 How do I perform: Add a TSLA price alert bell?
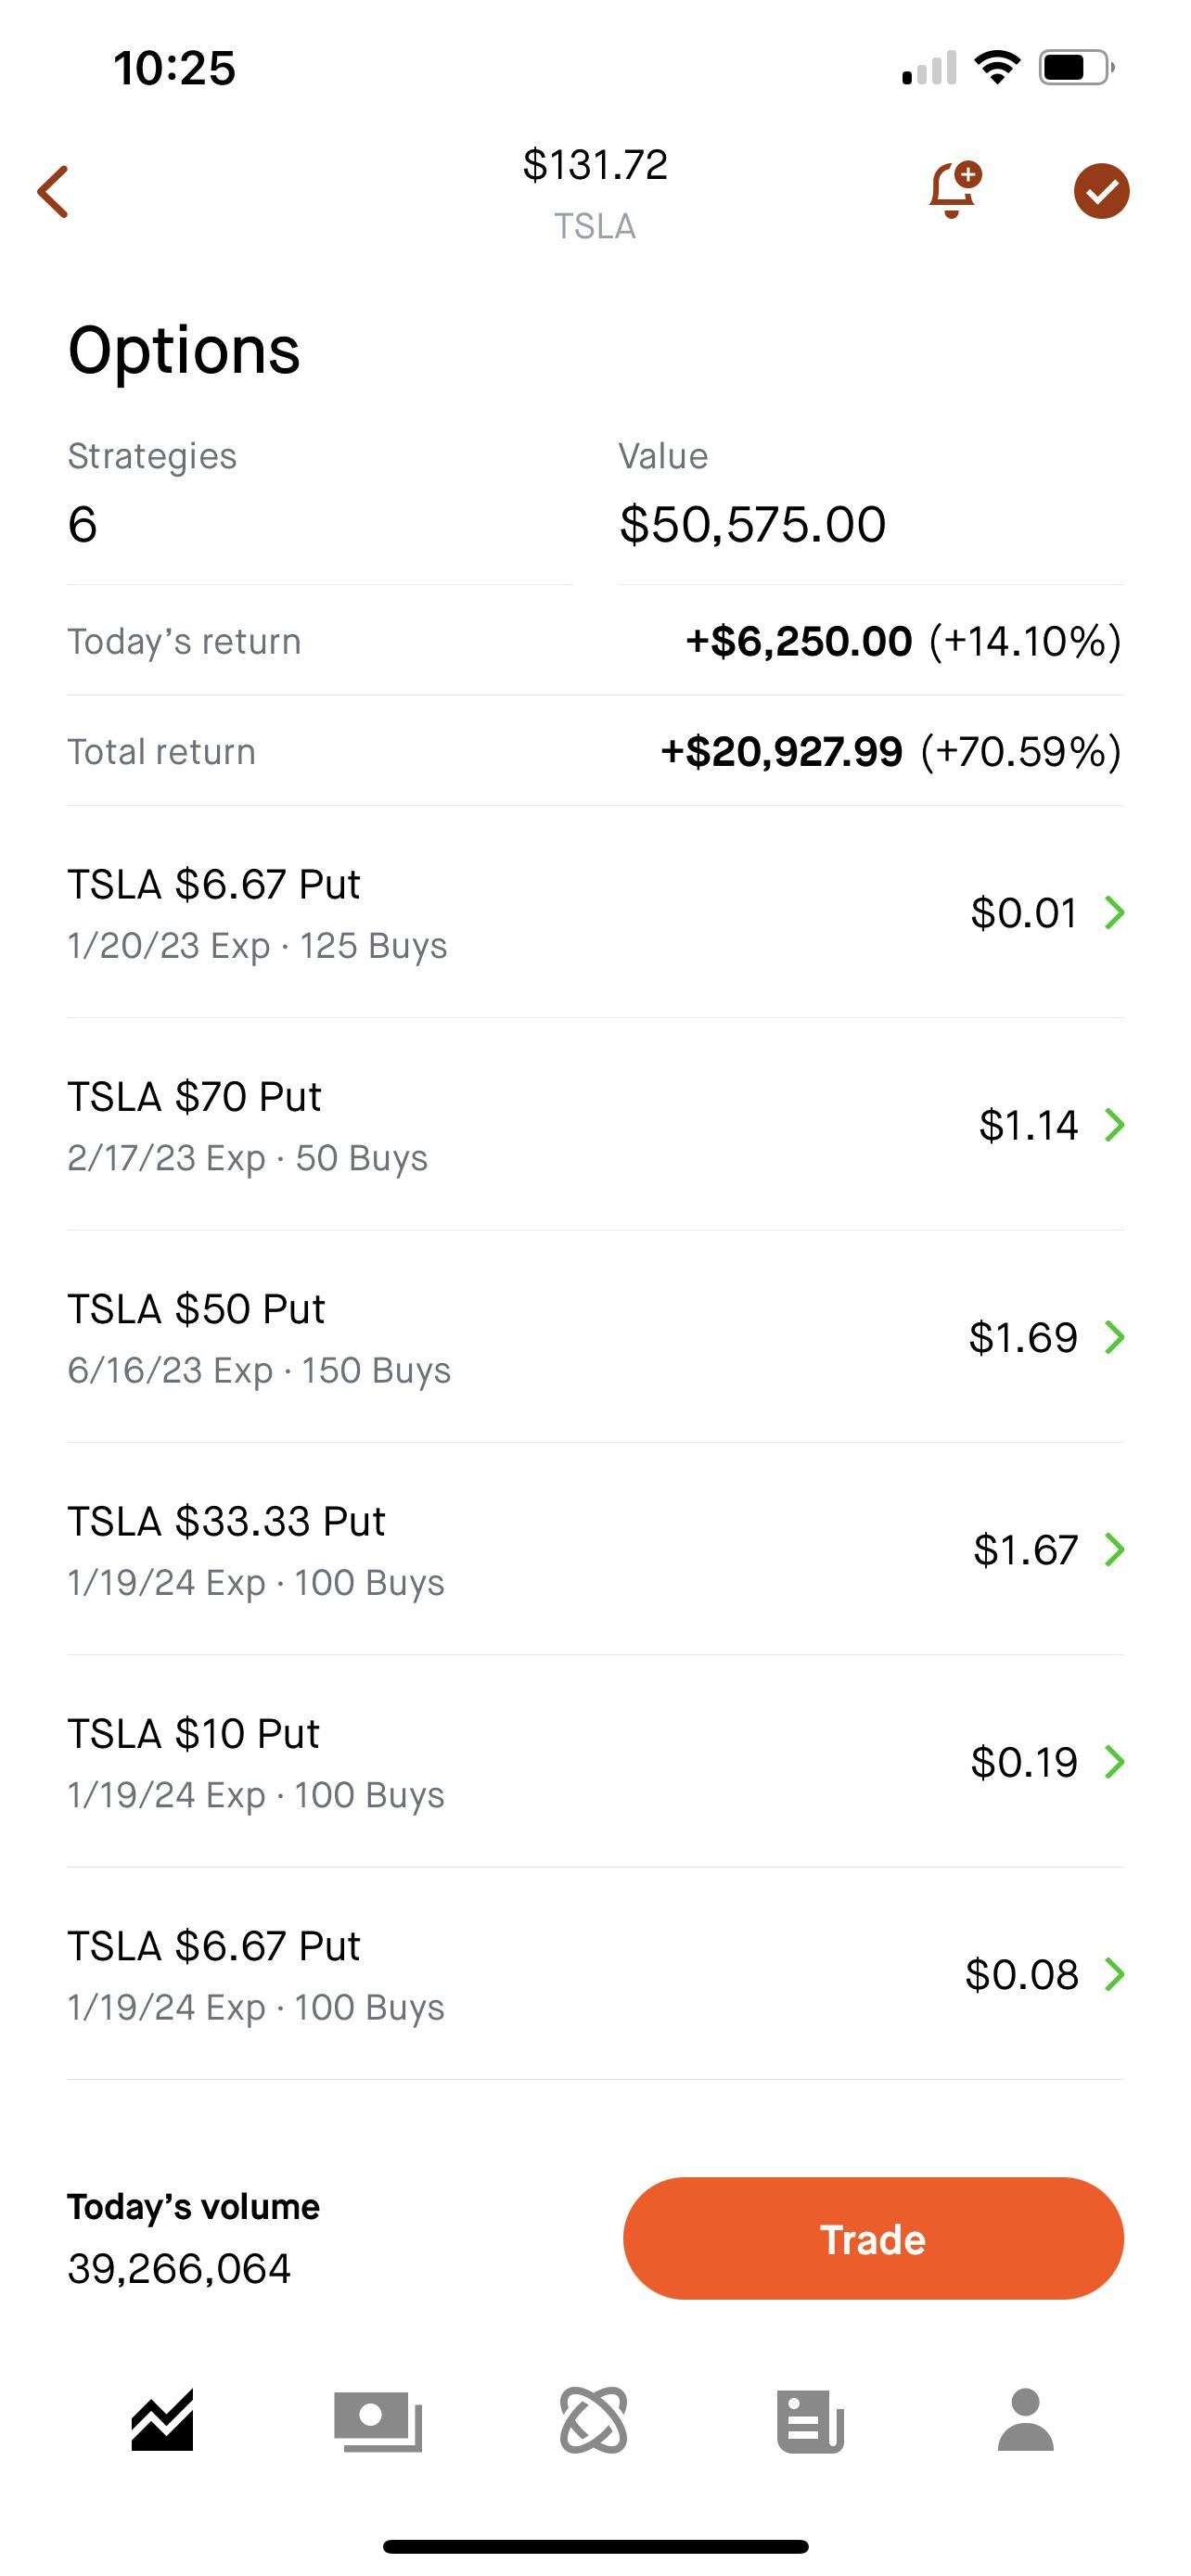point(954,189)
